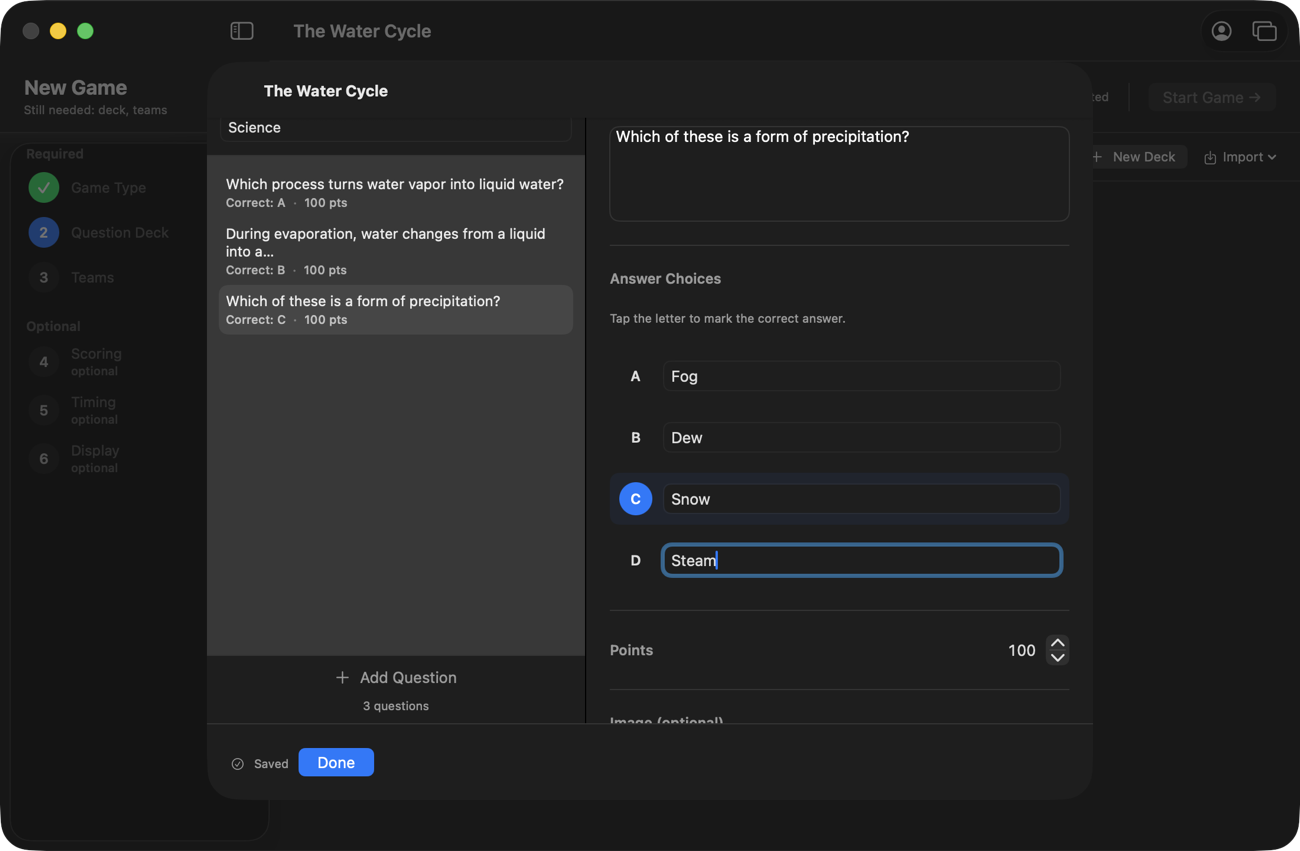Click the selected C correct-answer marker
The width and height of the screenshot is (1300, 851).
[635, 499]
